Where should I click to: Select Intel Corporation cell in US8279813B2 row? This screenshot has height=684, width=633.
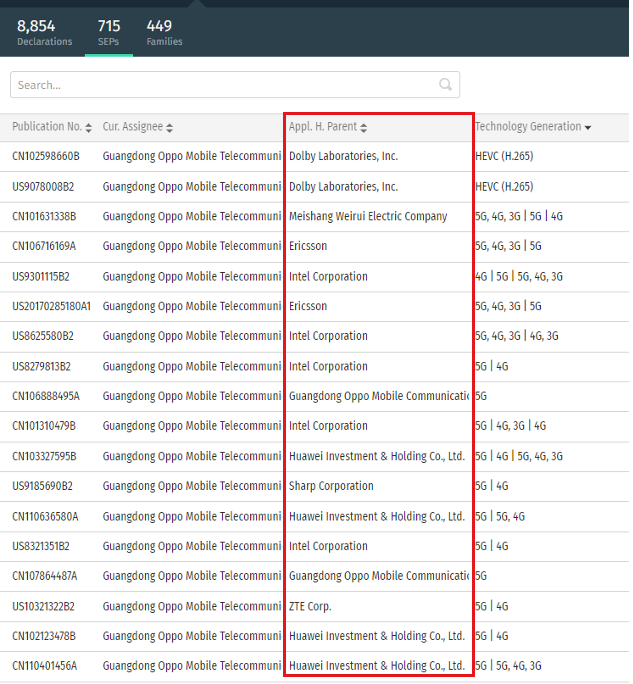tap(328, 366)
